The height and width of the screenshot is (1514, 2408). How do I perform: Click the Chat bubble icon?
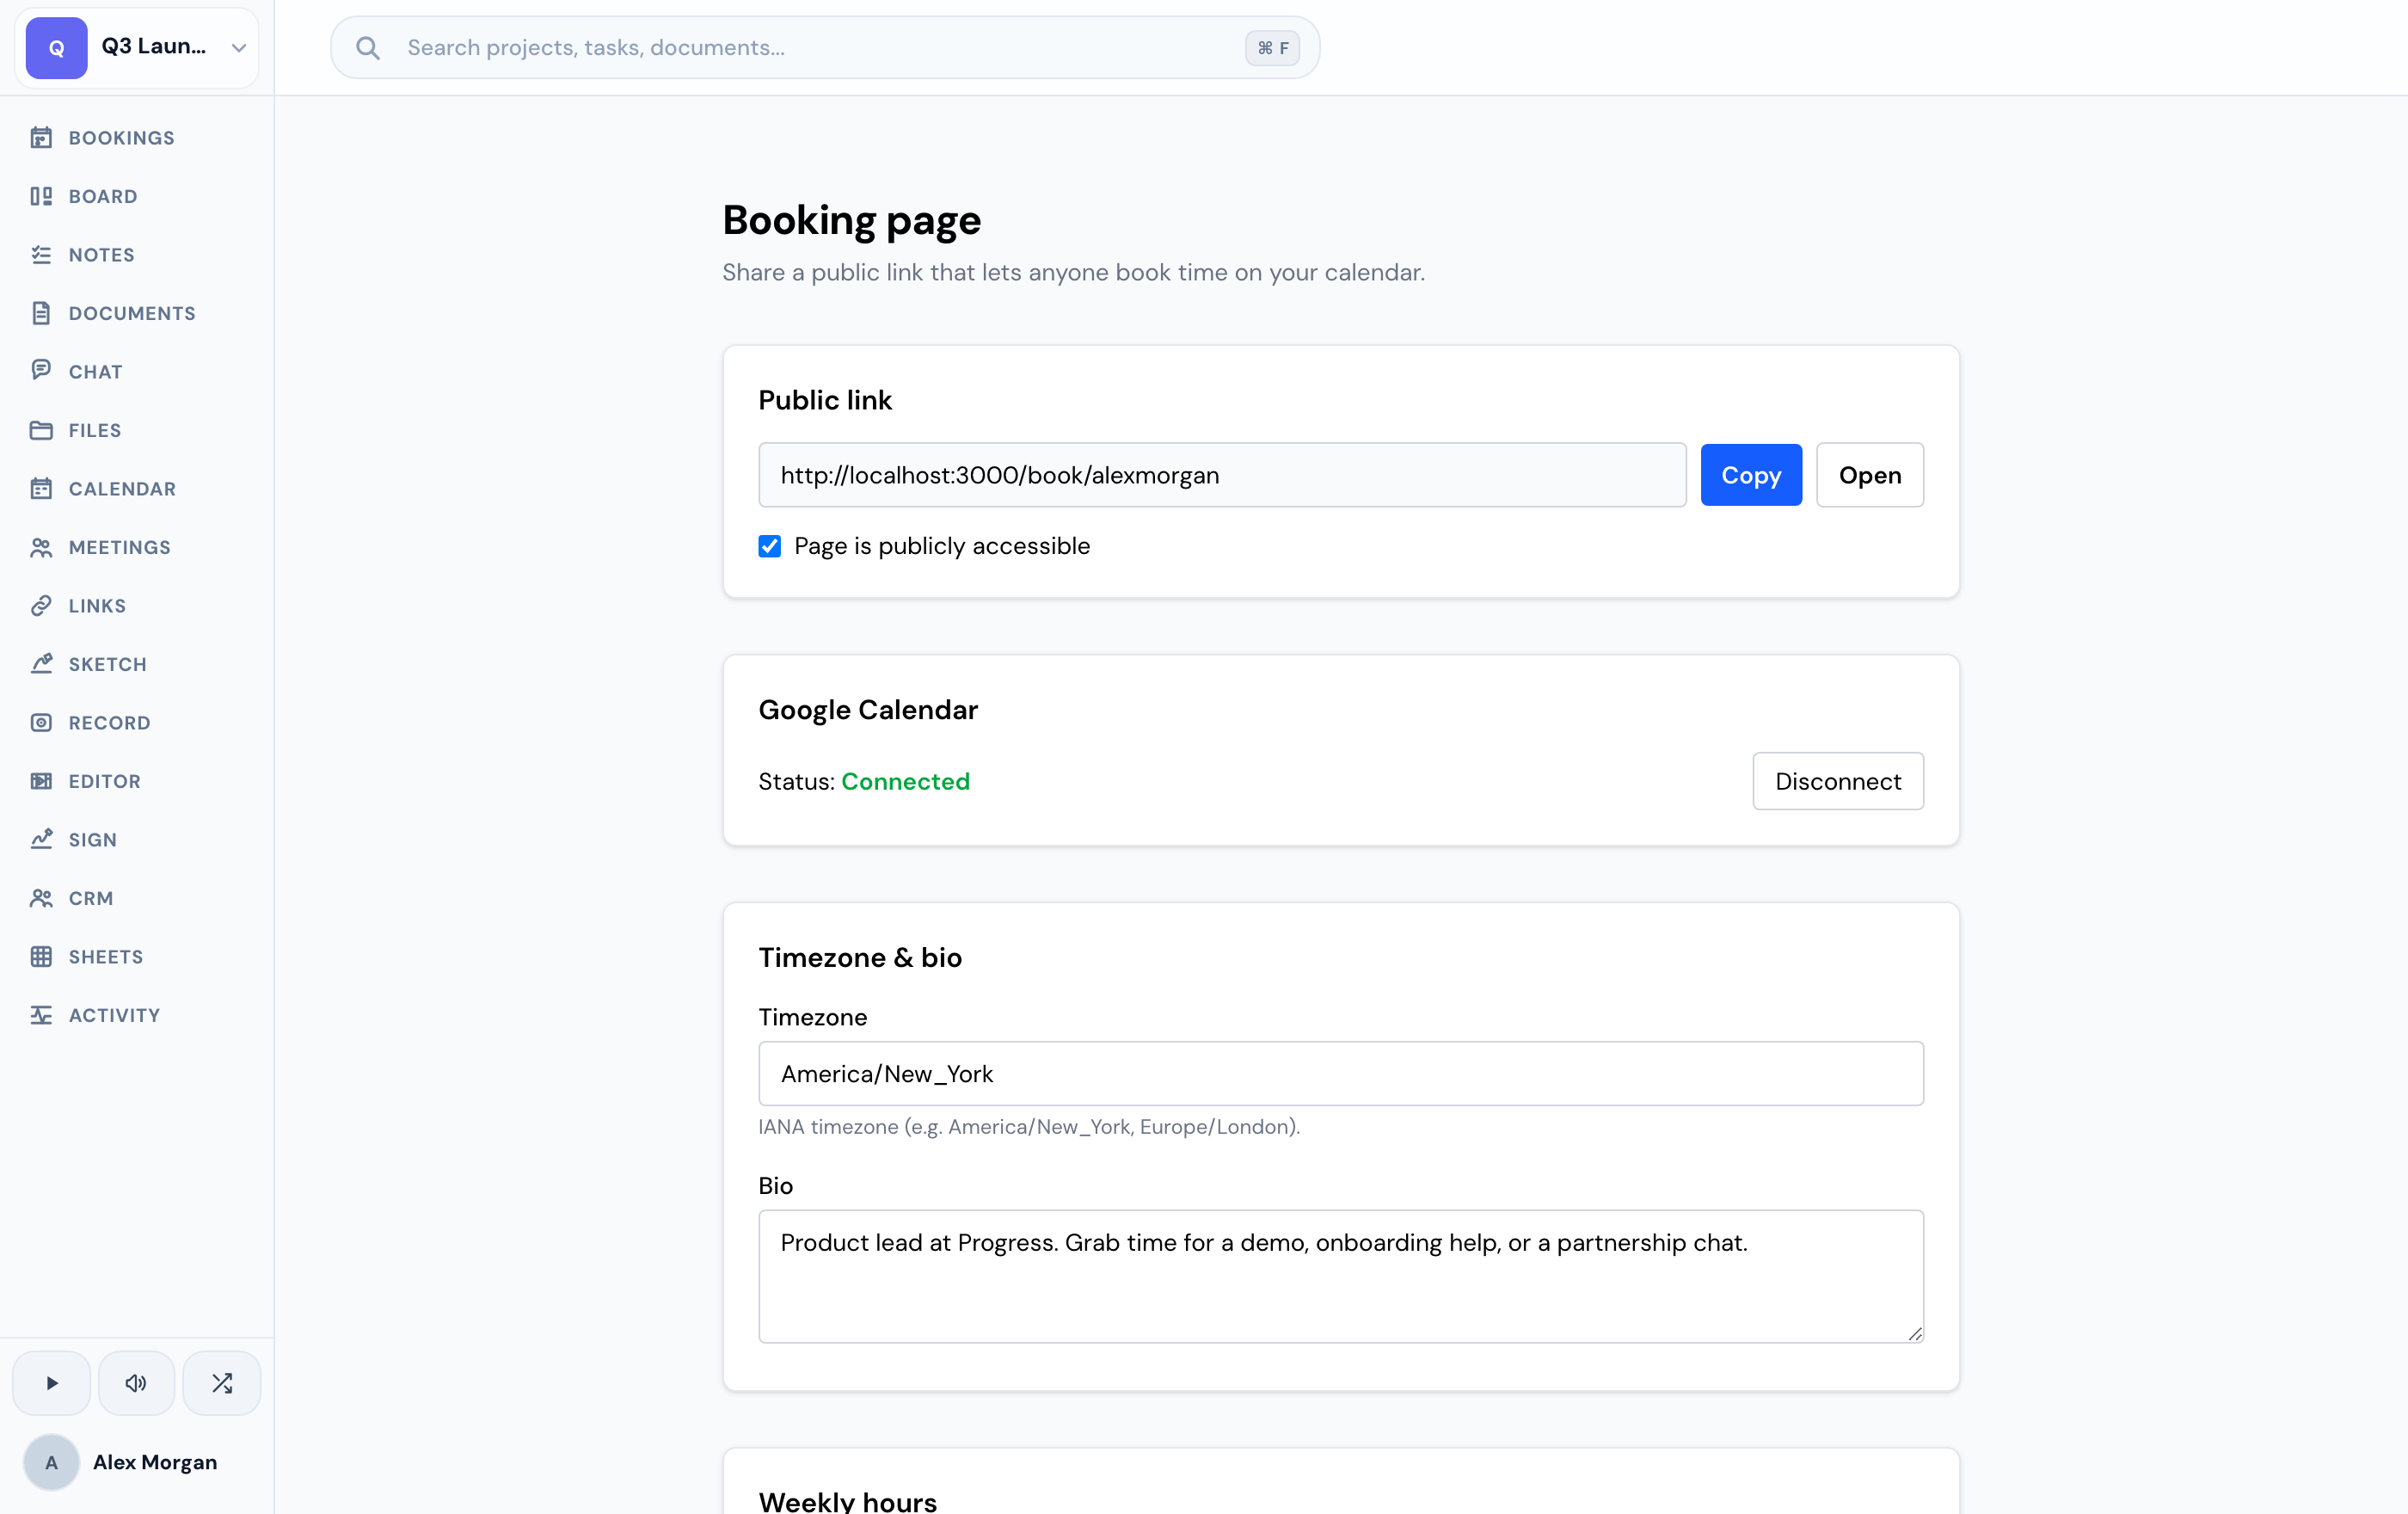pos(41,371)
